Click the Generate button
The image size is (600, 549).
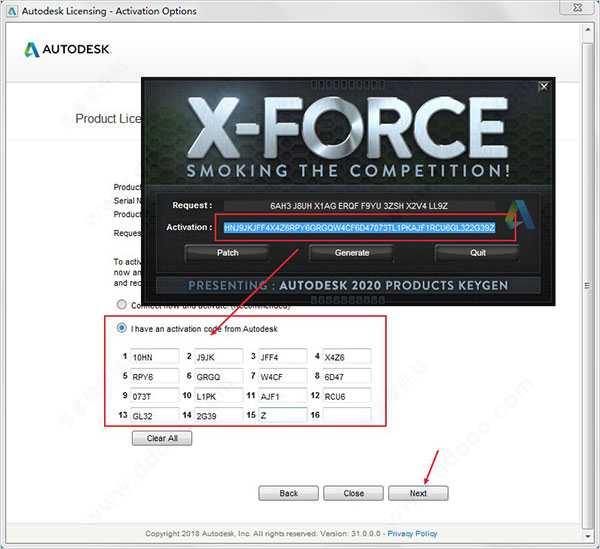[352, 253]
